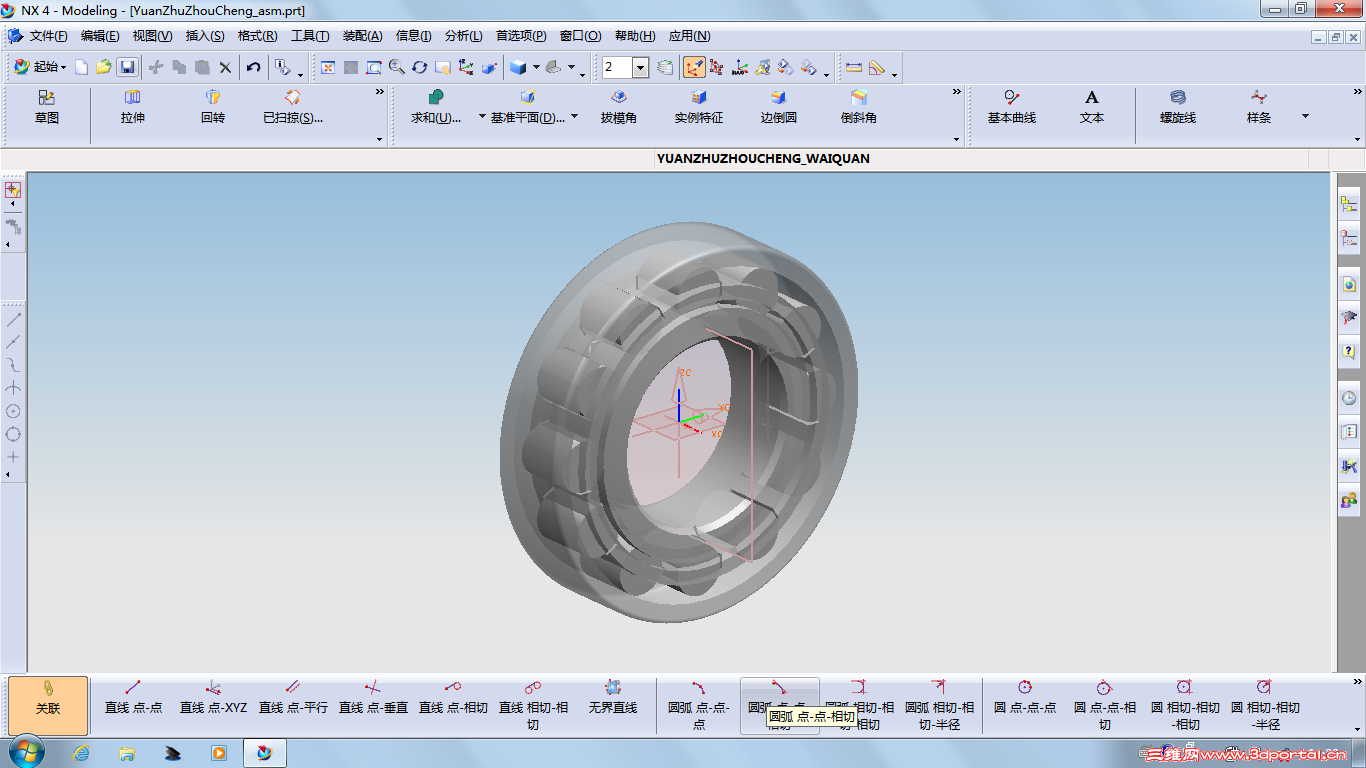The image size is (1366, 768).
Task: Open the 文件(F) menu
Action: (48, 36)
